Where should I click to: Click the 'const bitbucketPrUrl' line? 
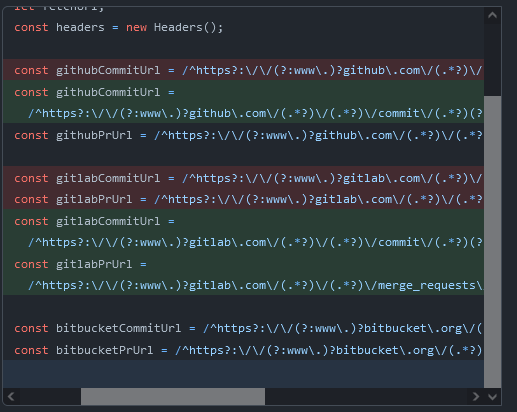[x=243, y=350]
